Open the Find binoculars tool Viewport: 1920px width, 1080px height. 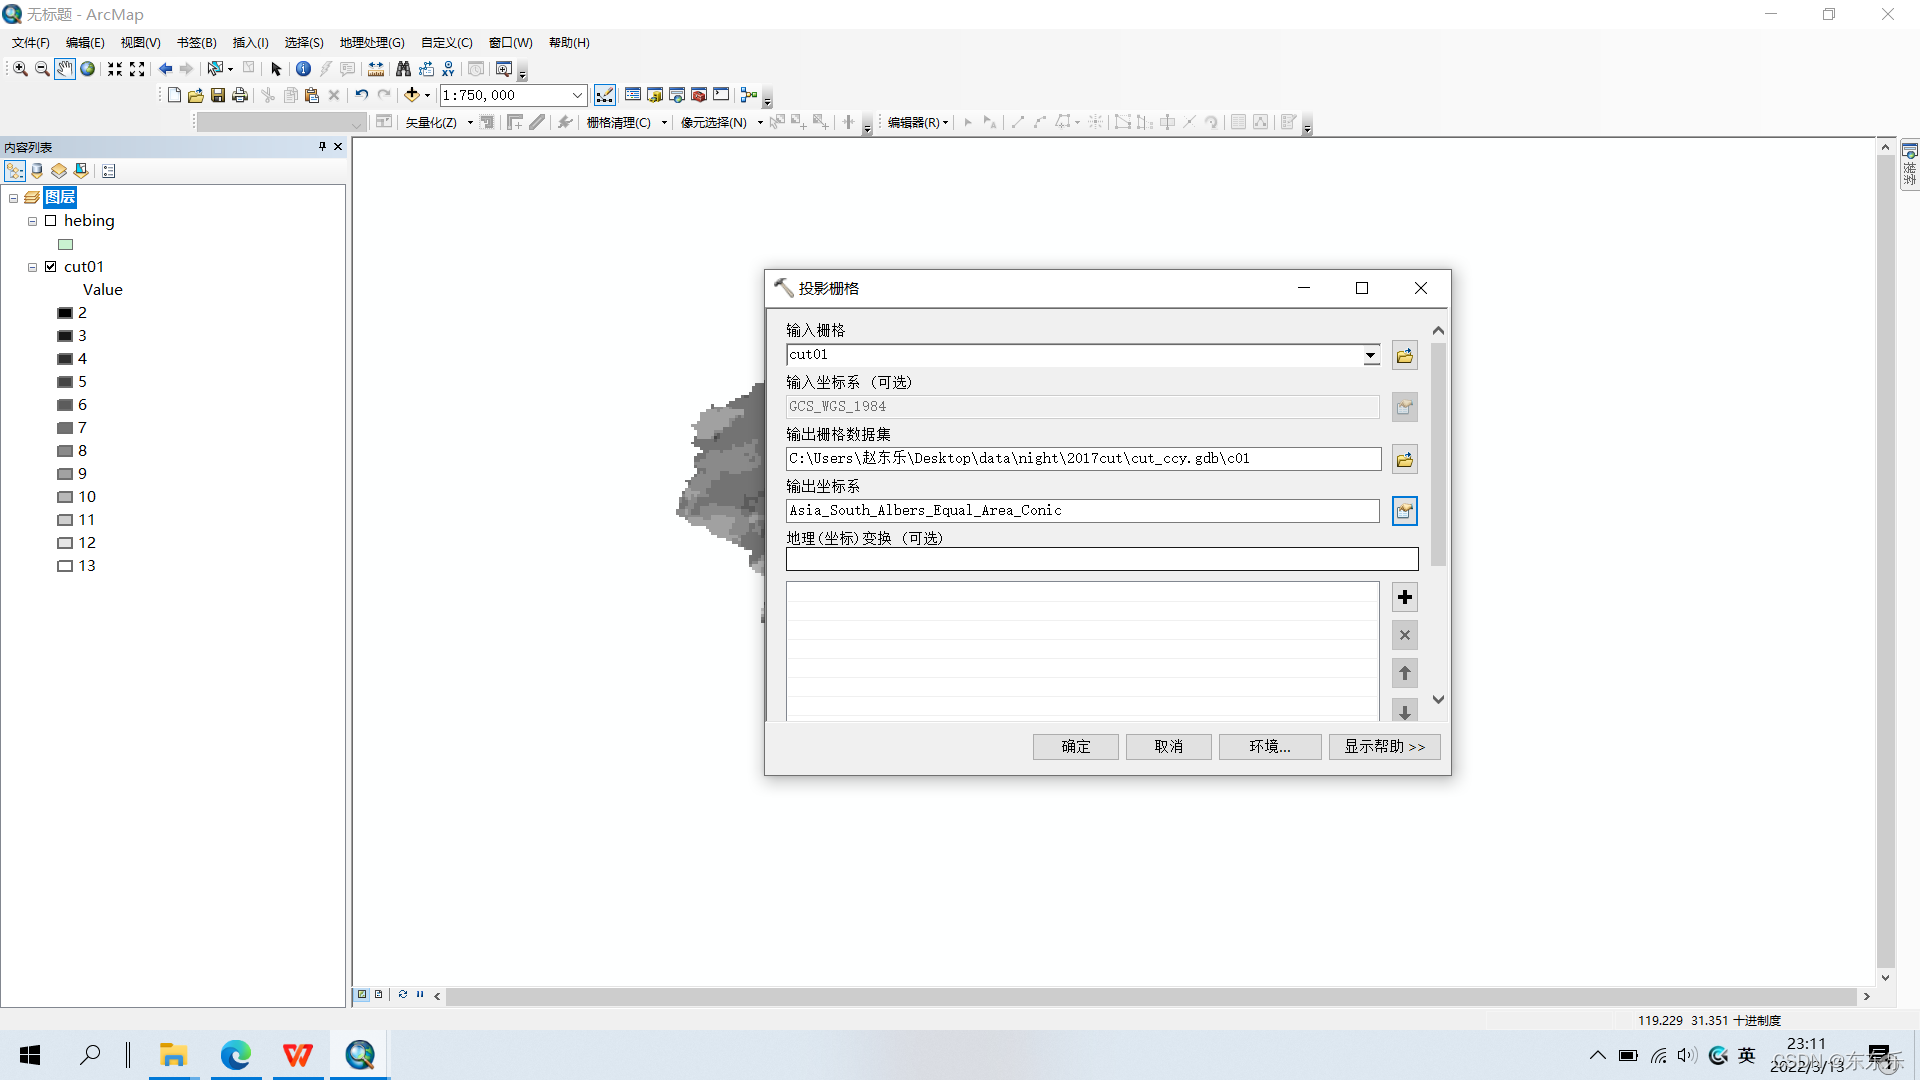tap(403, 69)
